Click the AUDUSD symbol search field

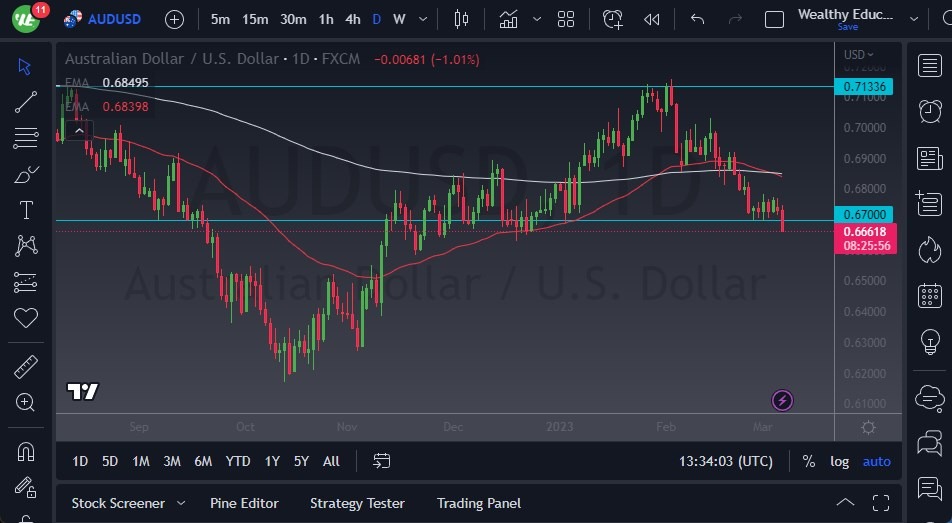pyautogui.click(x=114, y=19)
